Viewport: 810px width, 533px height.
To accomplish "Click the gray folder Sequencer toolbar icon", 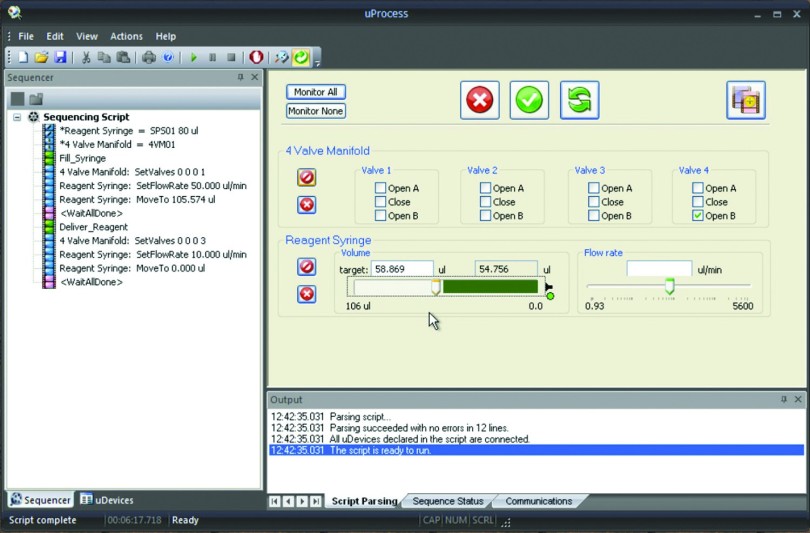I will tap(36, 98).
